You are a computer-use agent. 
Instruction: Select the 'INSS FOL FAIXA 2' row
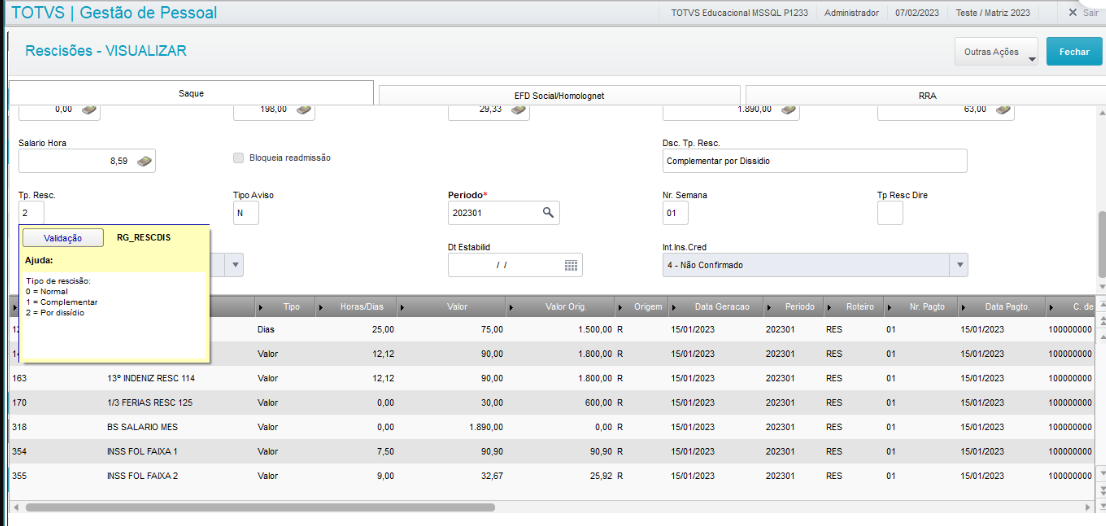[x=552, y=475]
